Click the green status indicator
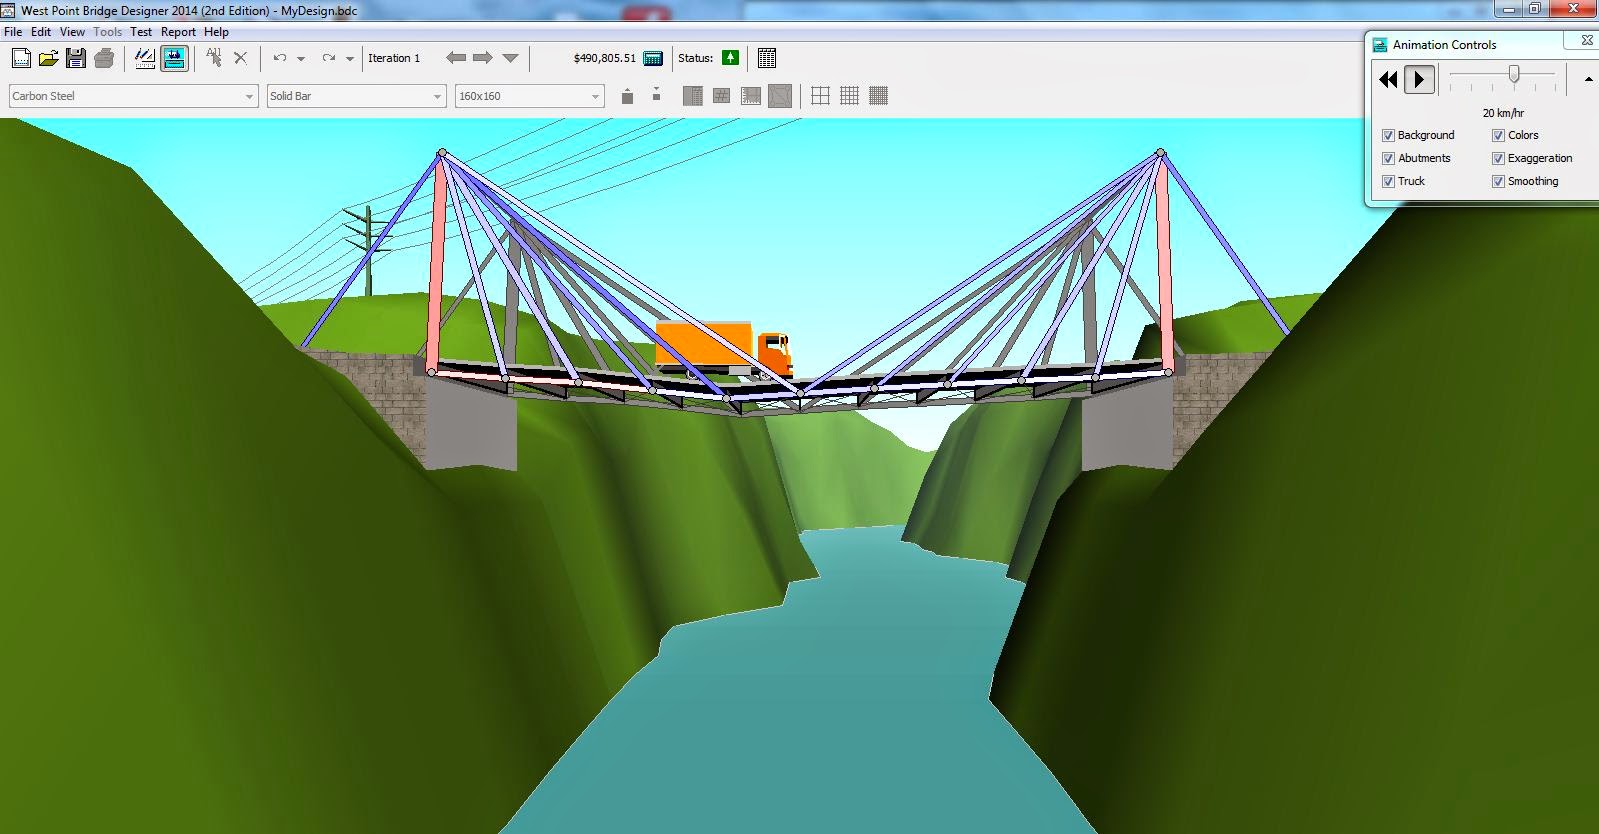This screenshot has width=1599, height=834. [x=731, y=58]
